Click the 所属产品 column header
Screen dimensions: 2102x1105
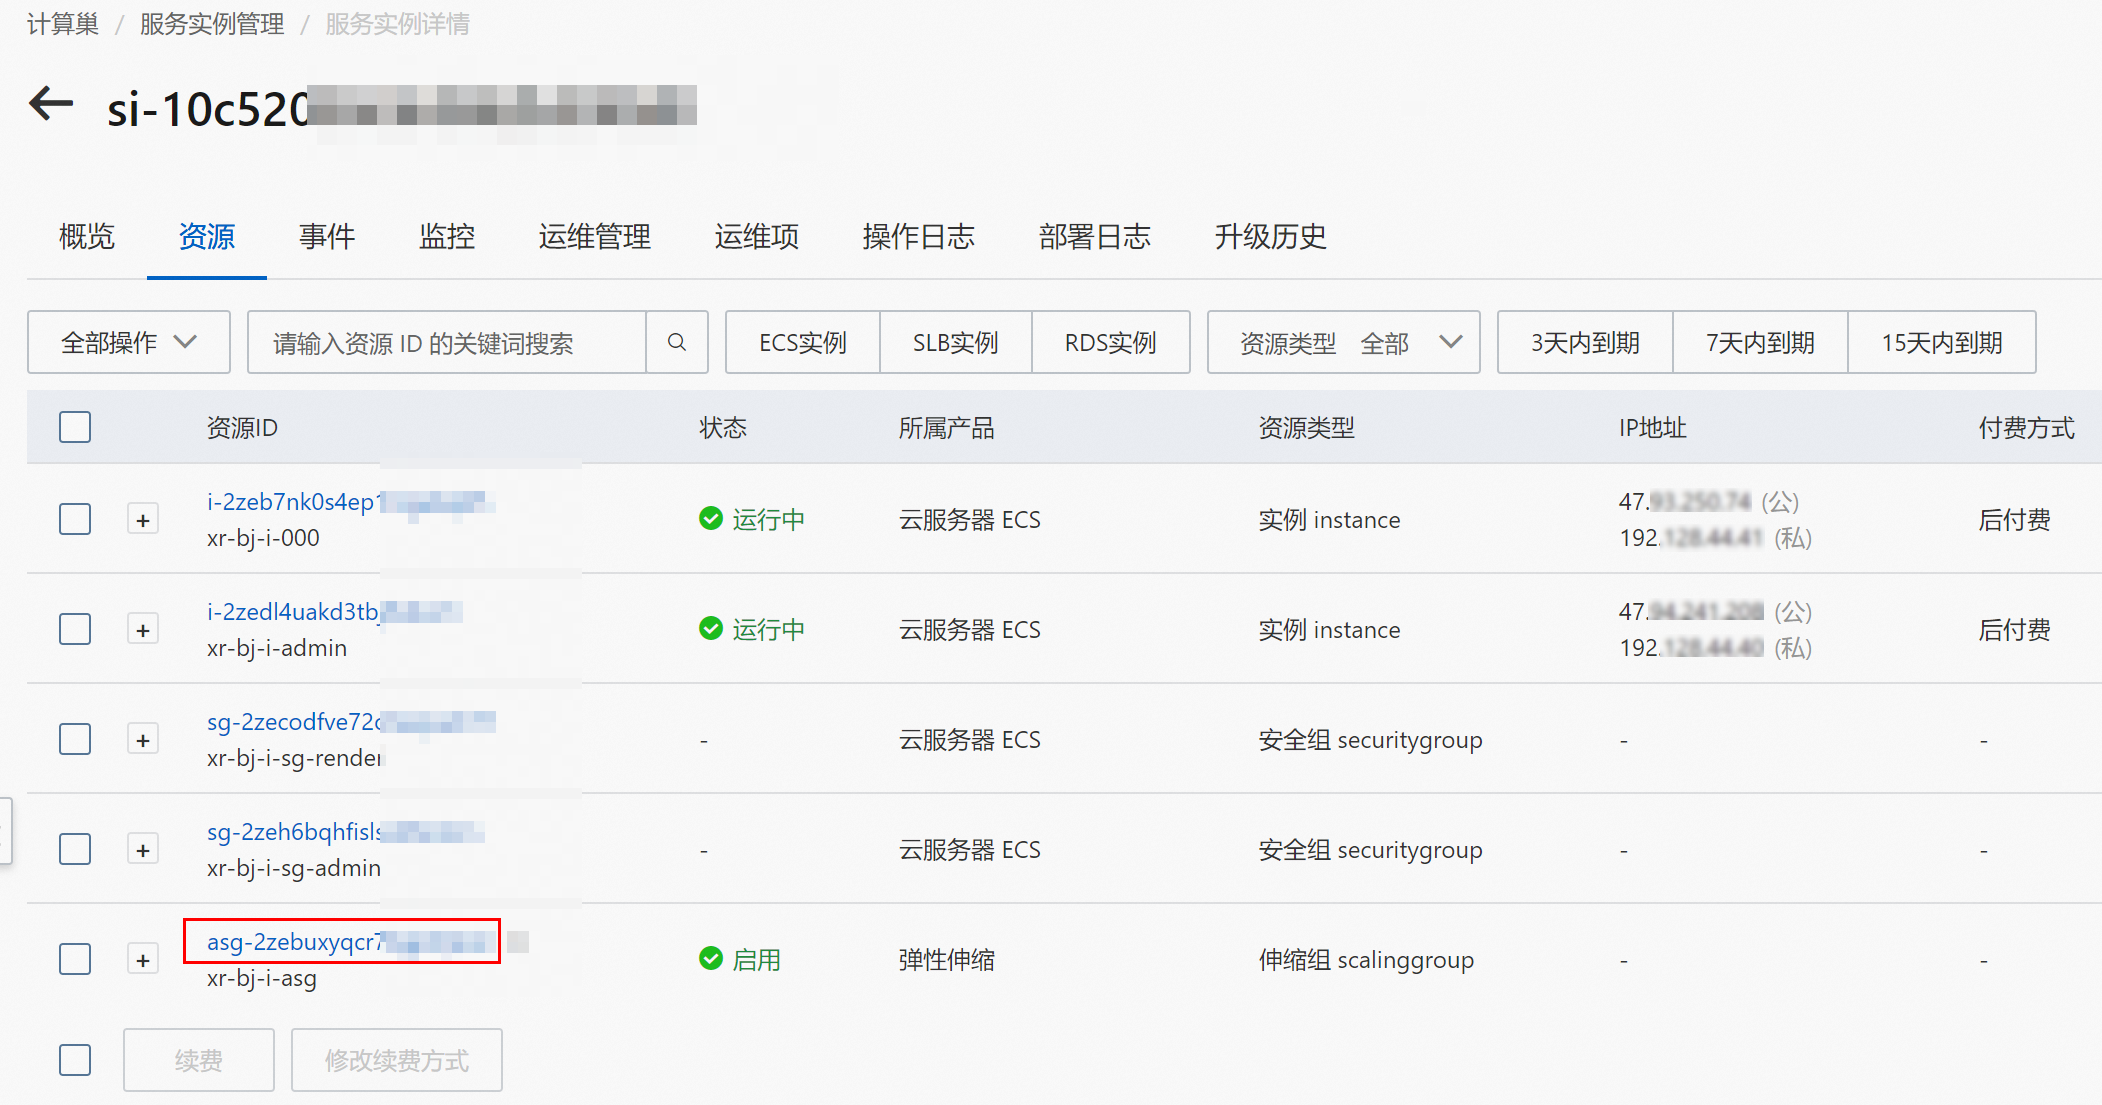(x=946, y=428)
